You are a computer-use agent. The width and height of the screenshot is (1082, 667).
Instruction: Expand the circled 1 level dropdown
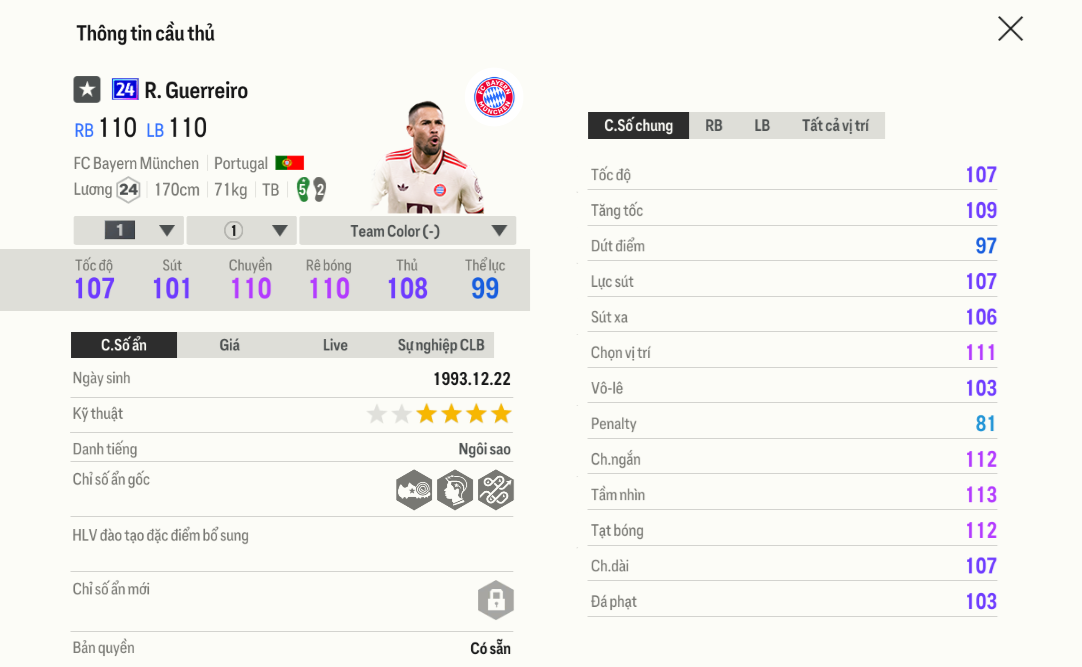242,230
